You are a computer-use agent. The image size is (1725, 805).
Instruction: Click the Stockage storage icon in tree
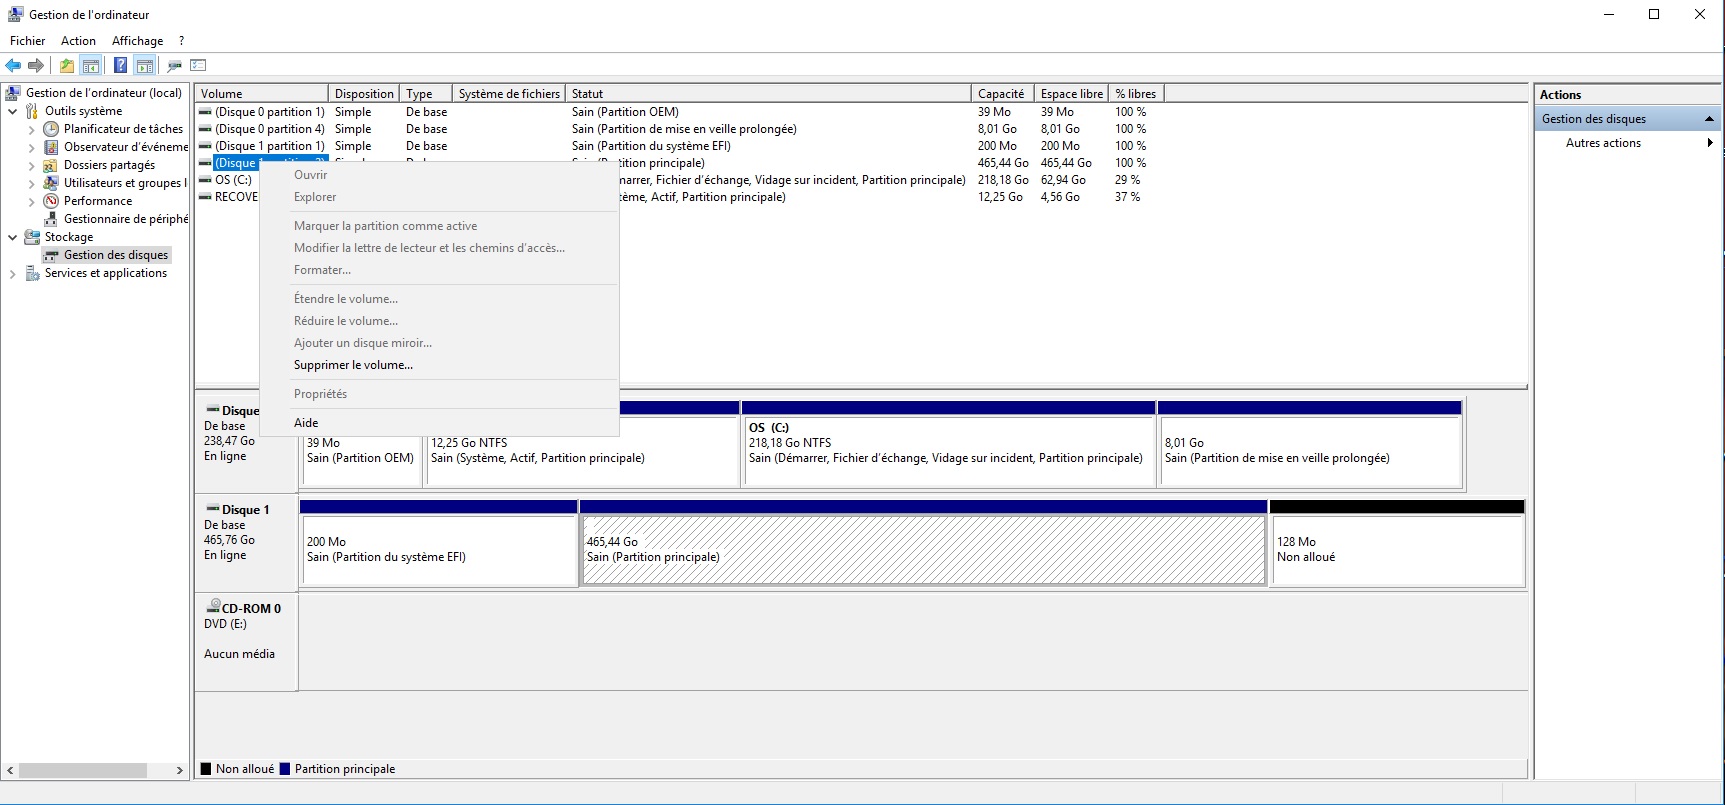click(33, 237)
